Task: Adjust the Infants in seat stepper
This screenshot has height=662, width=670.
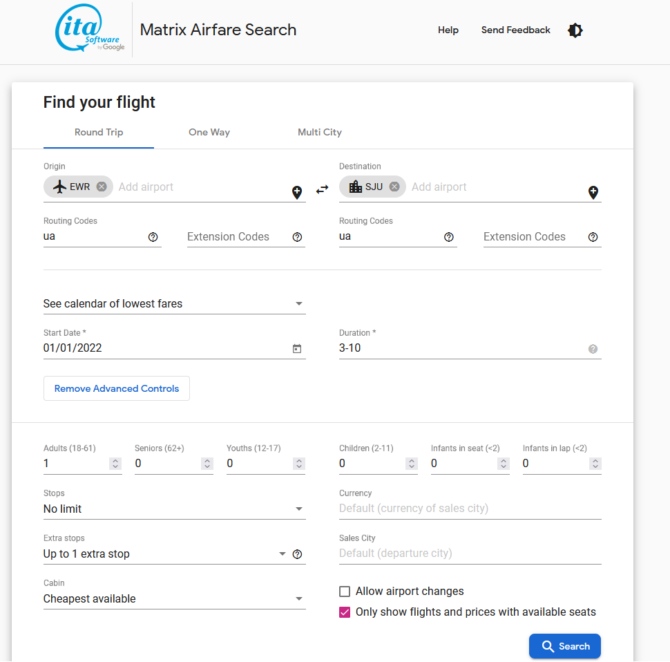Action: (x=503, y=464)
